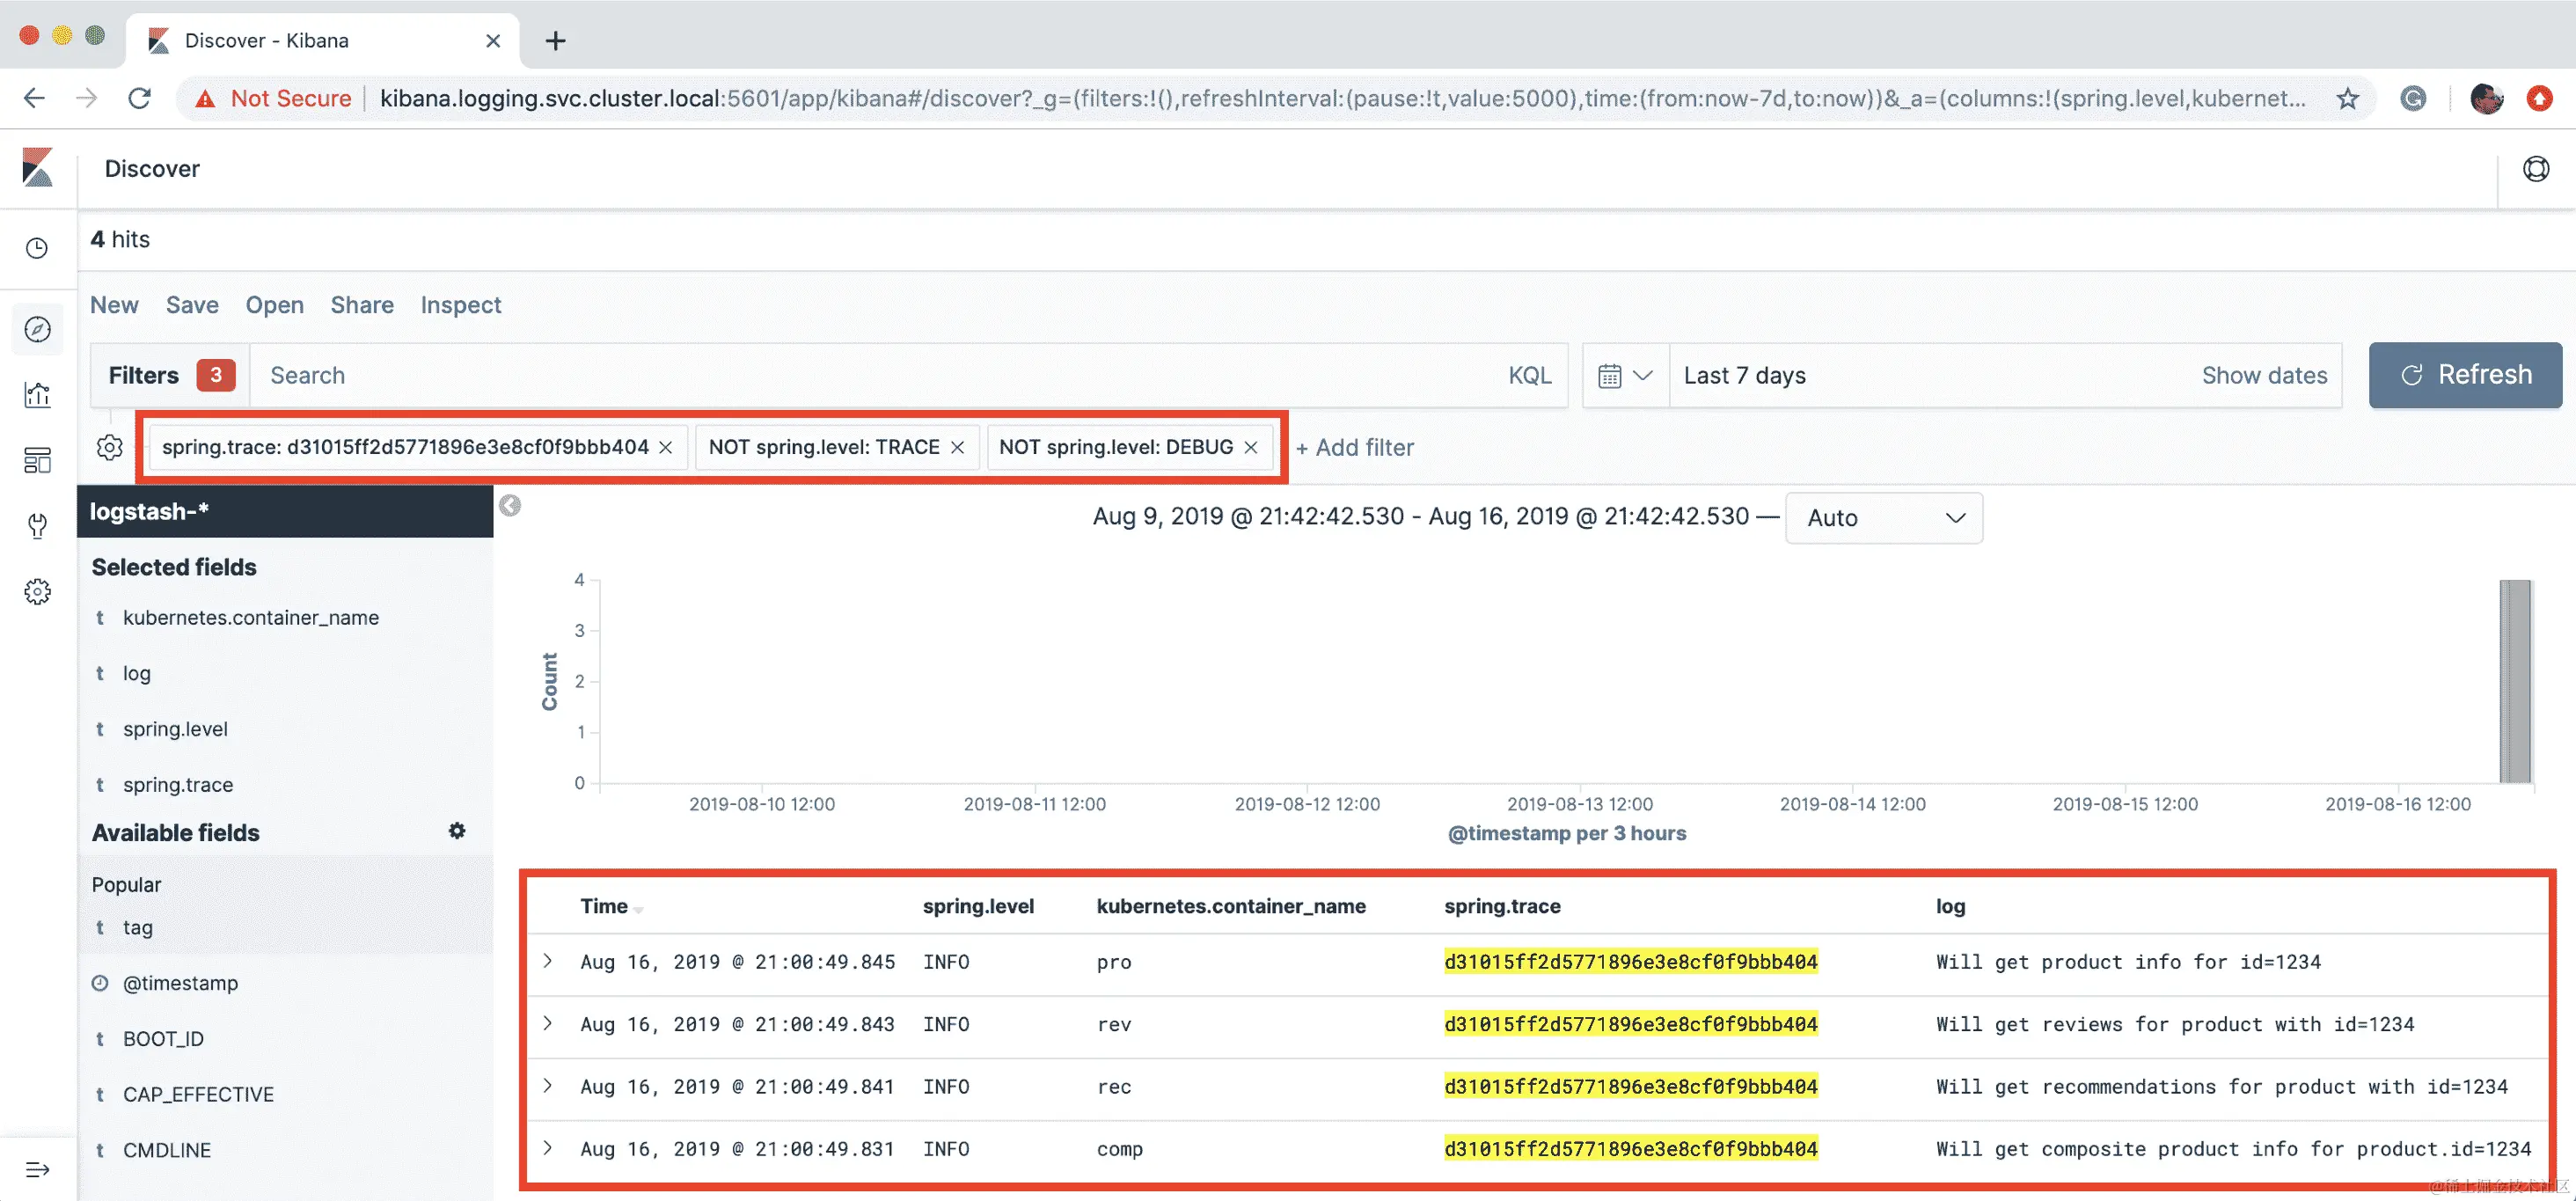Image resolution: width=2576 pixels, height=1201 pixels.
Task: Open Available fields settings gear
Action: pos(457,831)
